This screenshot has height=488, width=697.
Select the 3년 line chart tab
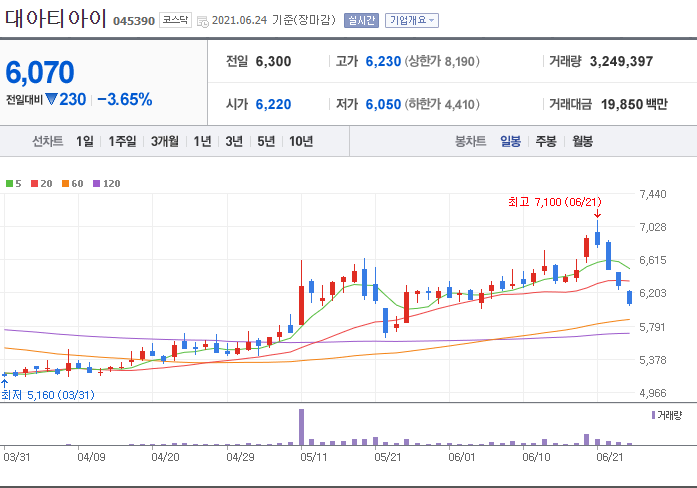234,141
